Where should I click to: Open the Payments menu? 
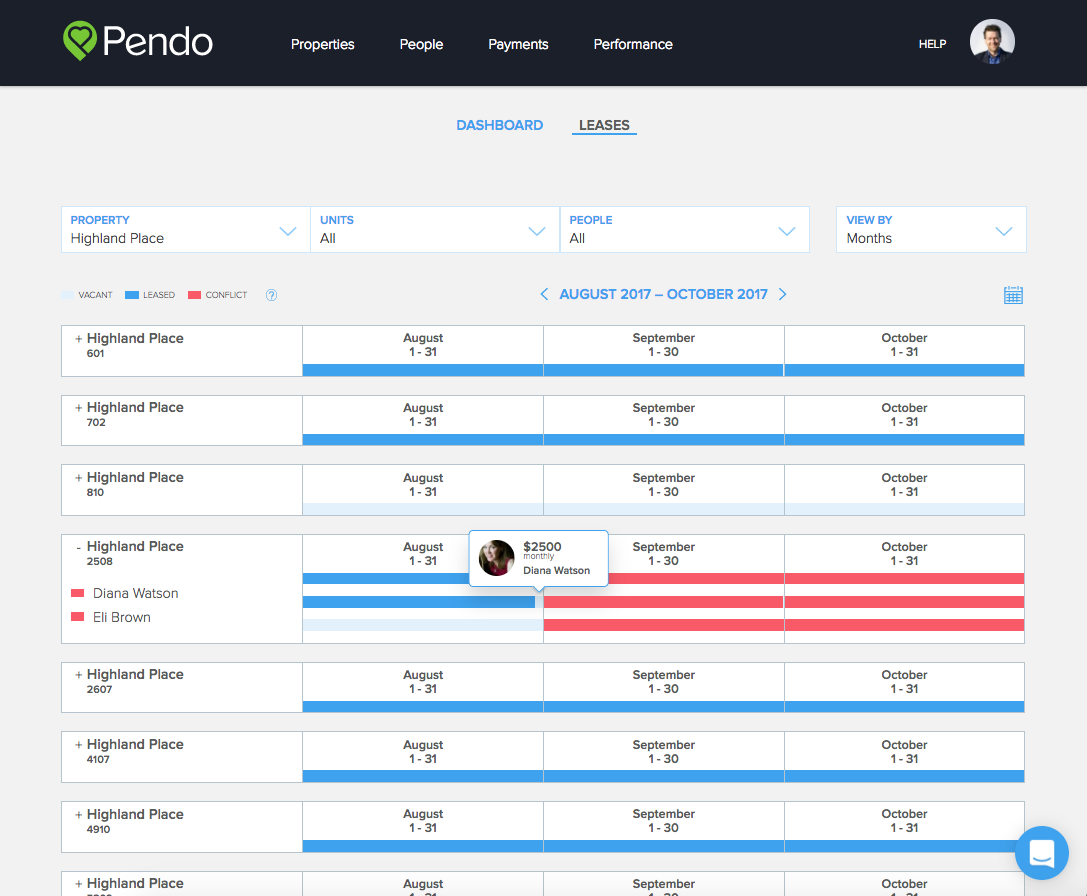tap(518, 44)
